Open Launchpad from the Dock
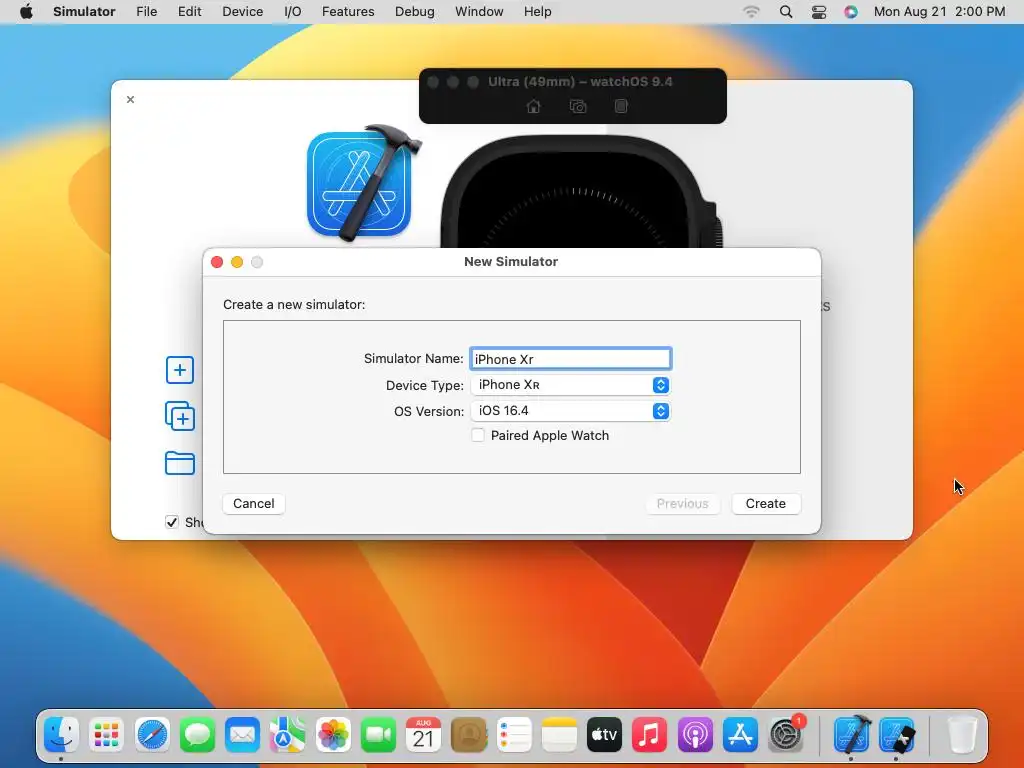 pos(106,735)
